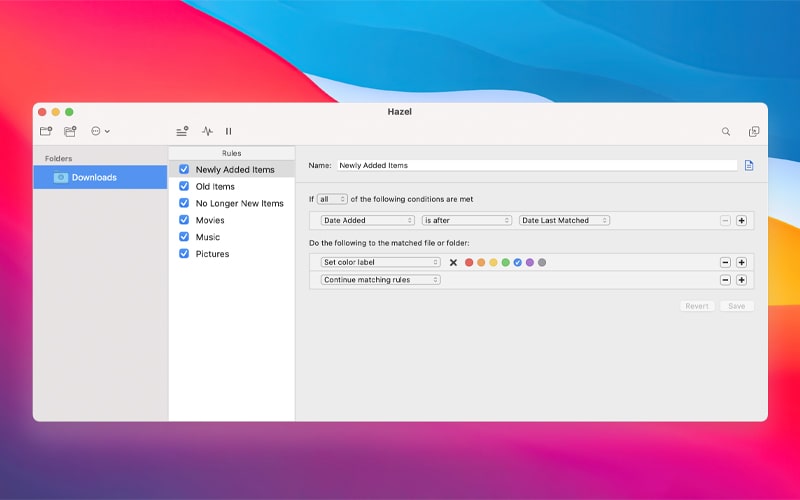The height and width of the screenshot is (500, 800).
Task: Add a condition with the plus button
Action: (x=741, y=220)
